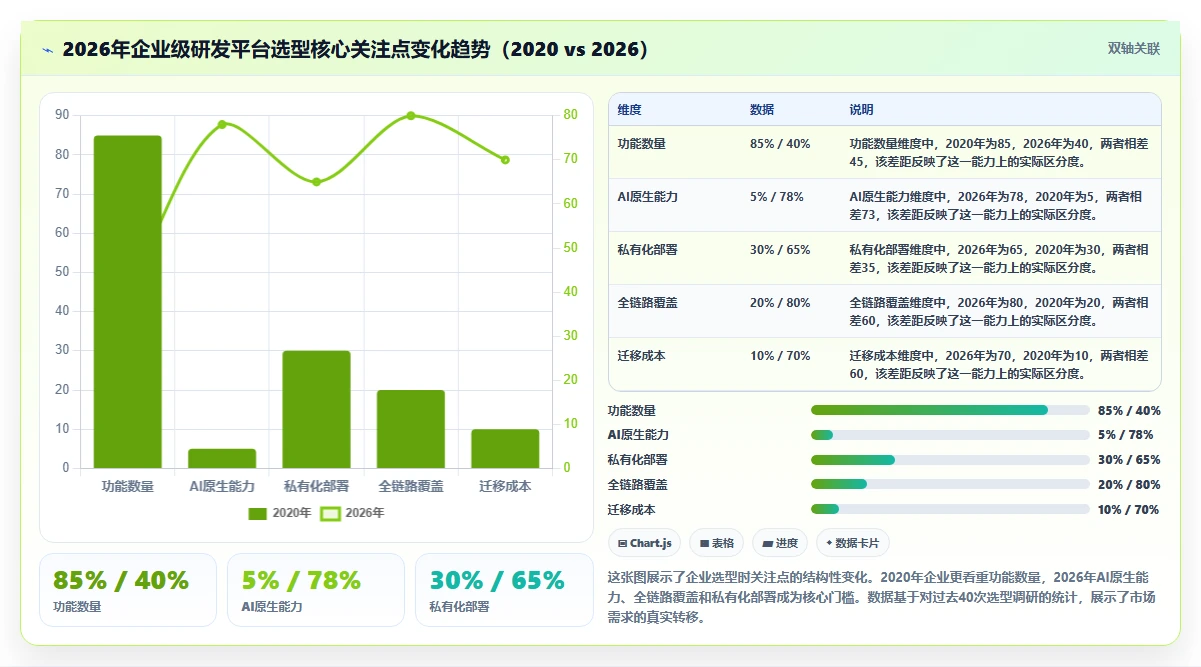The width and height of the screenshot is (1201, 667).
Task: Click the line point above 全链路覆盖
Action: [x=411, y=115]
